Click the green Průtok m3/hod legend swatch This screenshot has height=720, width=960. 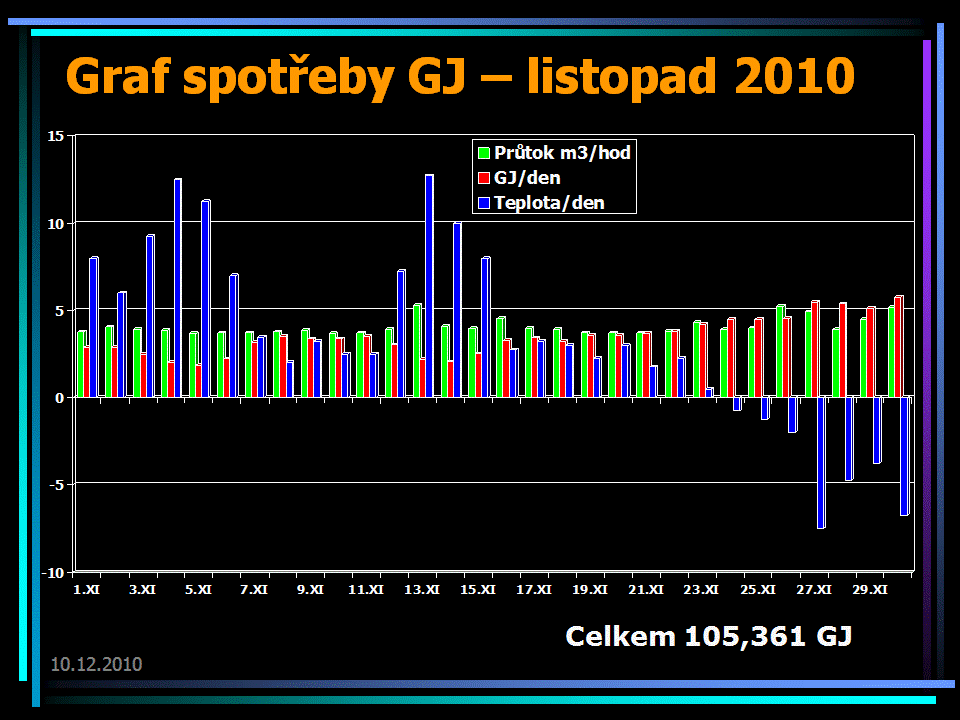pyautogui.click(x=484, y=154)
